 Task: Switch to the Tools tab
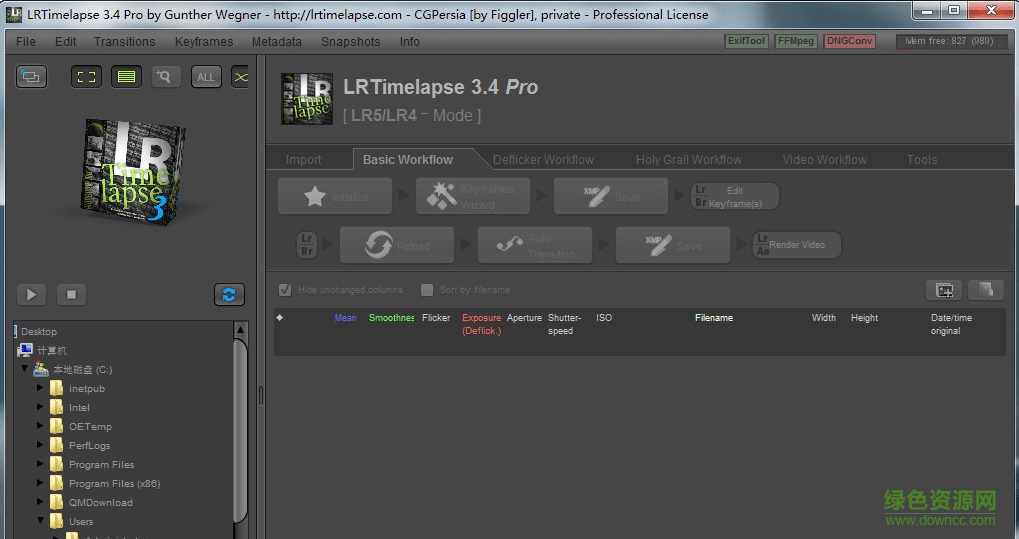(x=922, y=159)
